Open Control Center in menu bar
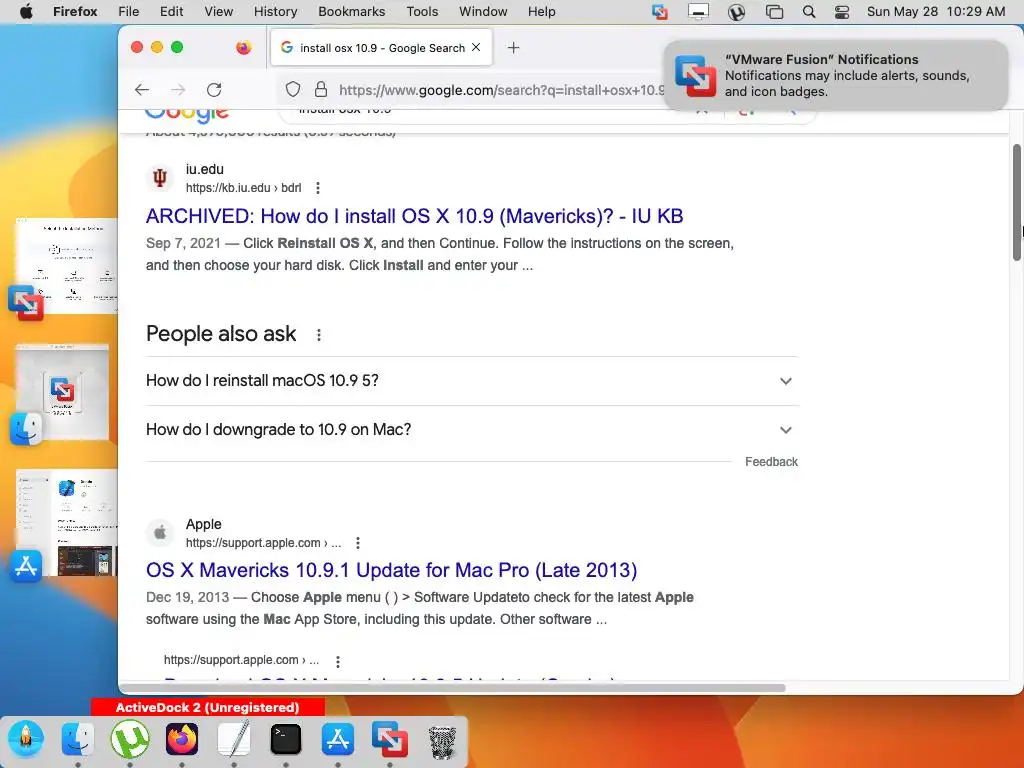 pos(842,11)
